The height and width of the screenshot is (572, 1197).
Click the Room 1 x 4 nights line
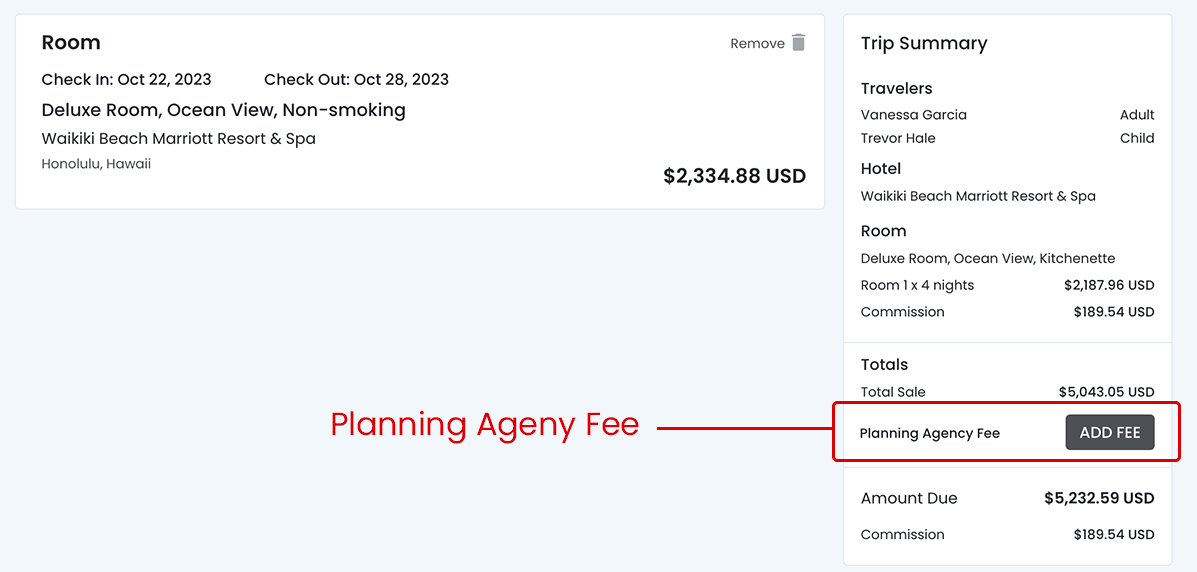point(917,285)
